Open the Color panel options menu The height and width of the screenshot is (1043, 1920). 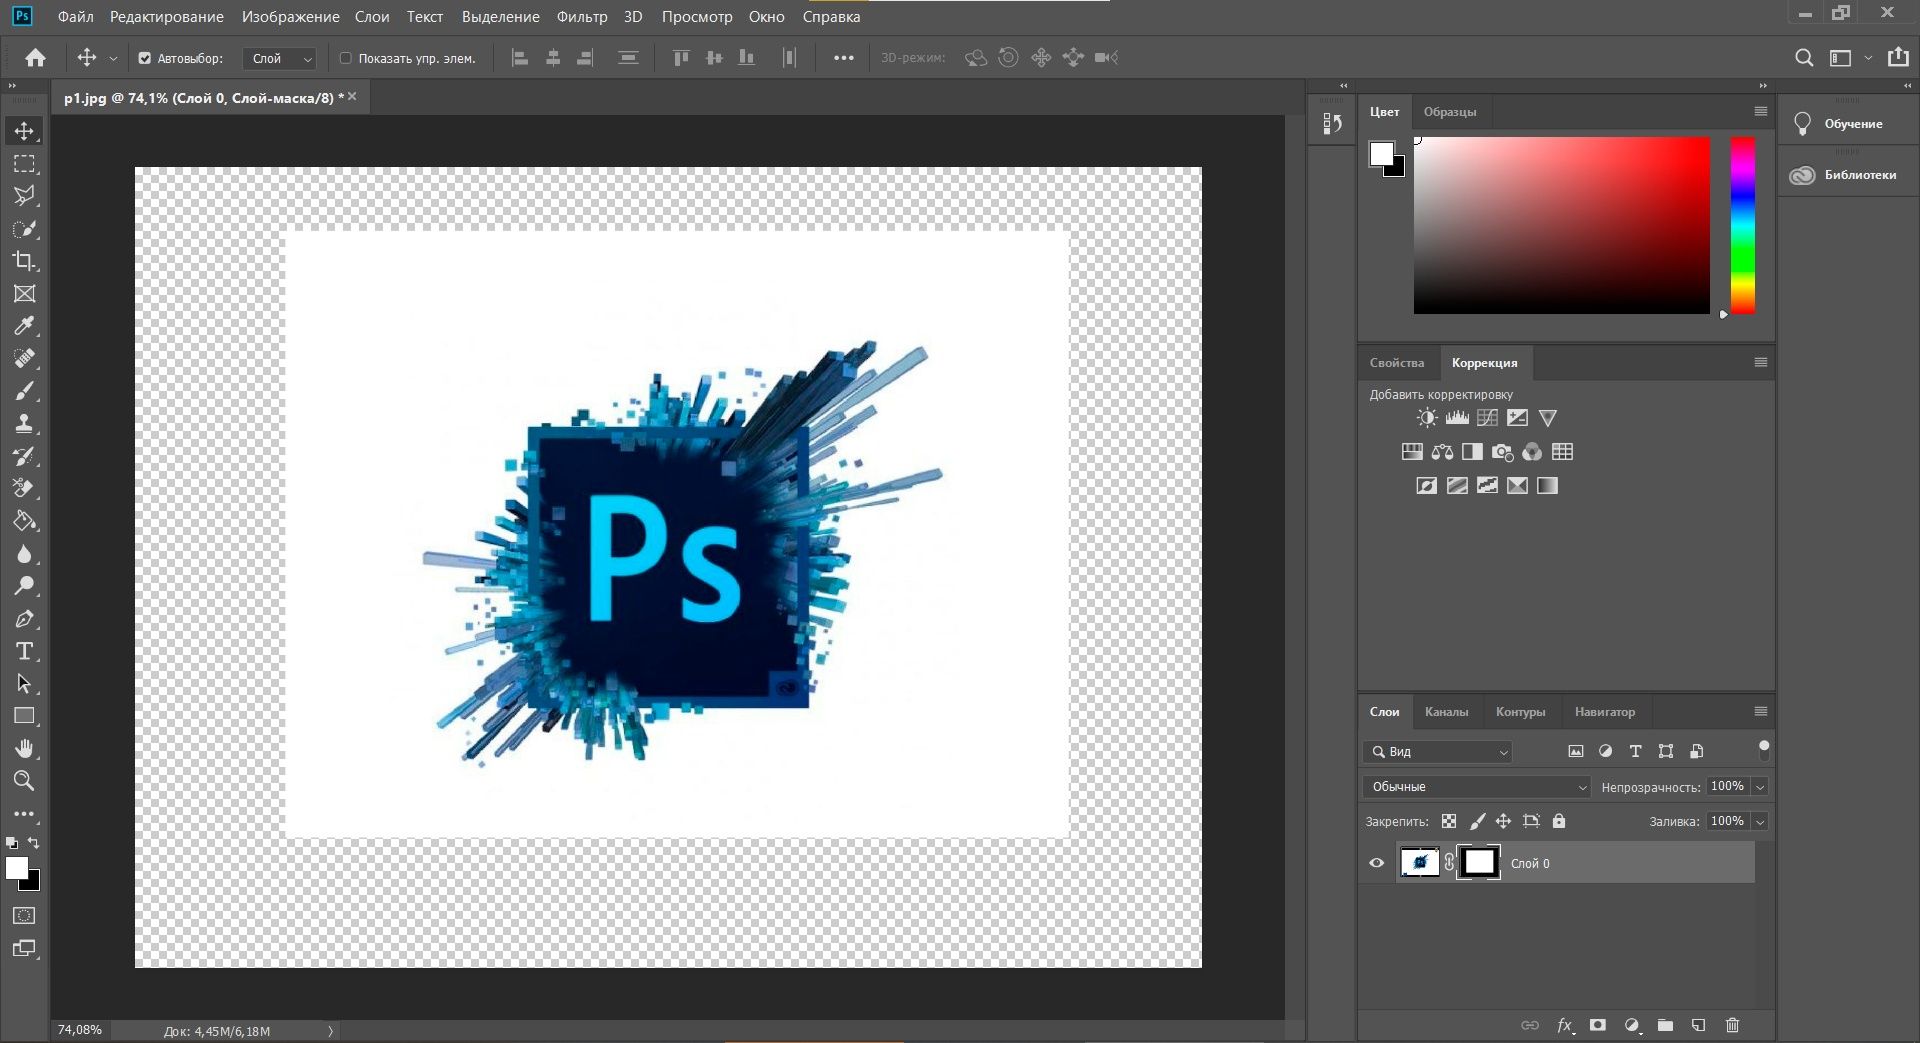pyautogui.click(x=1761, y=111)
